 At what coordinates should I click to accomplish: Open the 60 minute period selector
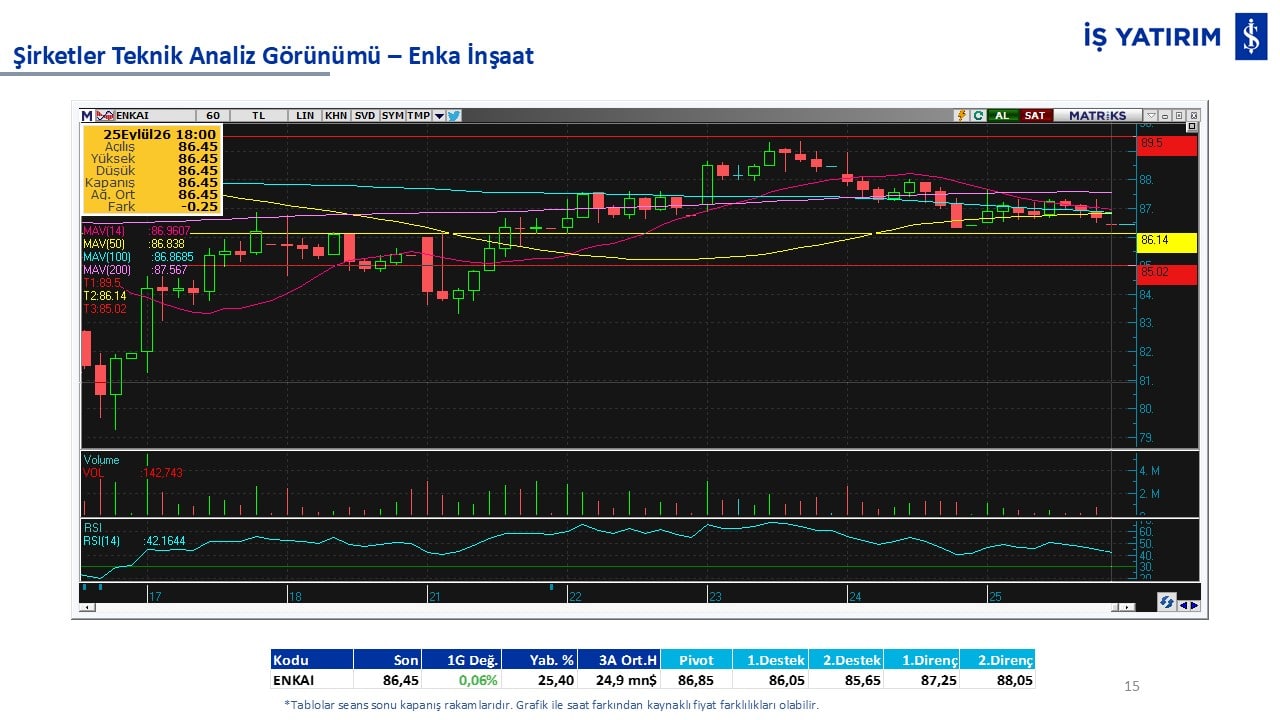pyautogui.click(x=213, y=116)
